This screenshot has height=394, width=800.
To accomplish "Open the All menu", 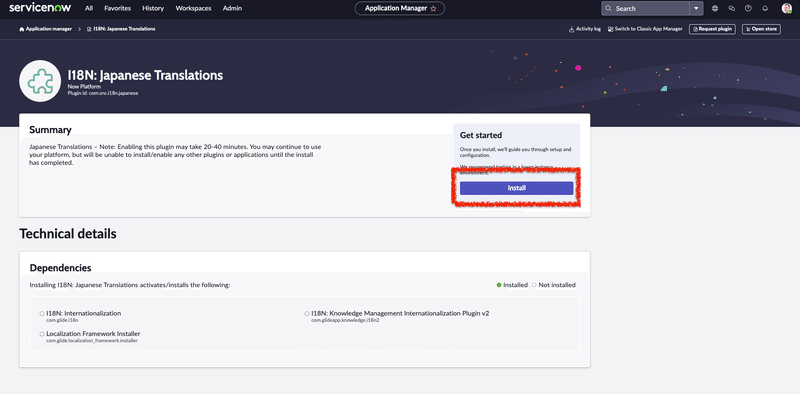I will click(89, 8).
